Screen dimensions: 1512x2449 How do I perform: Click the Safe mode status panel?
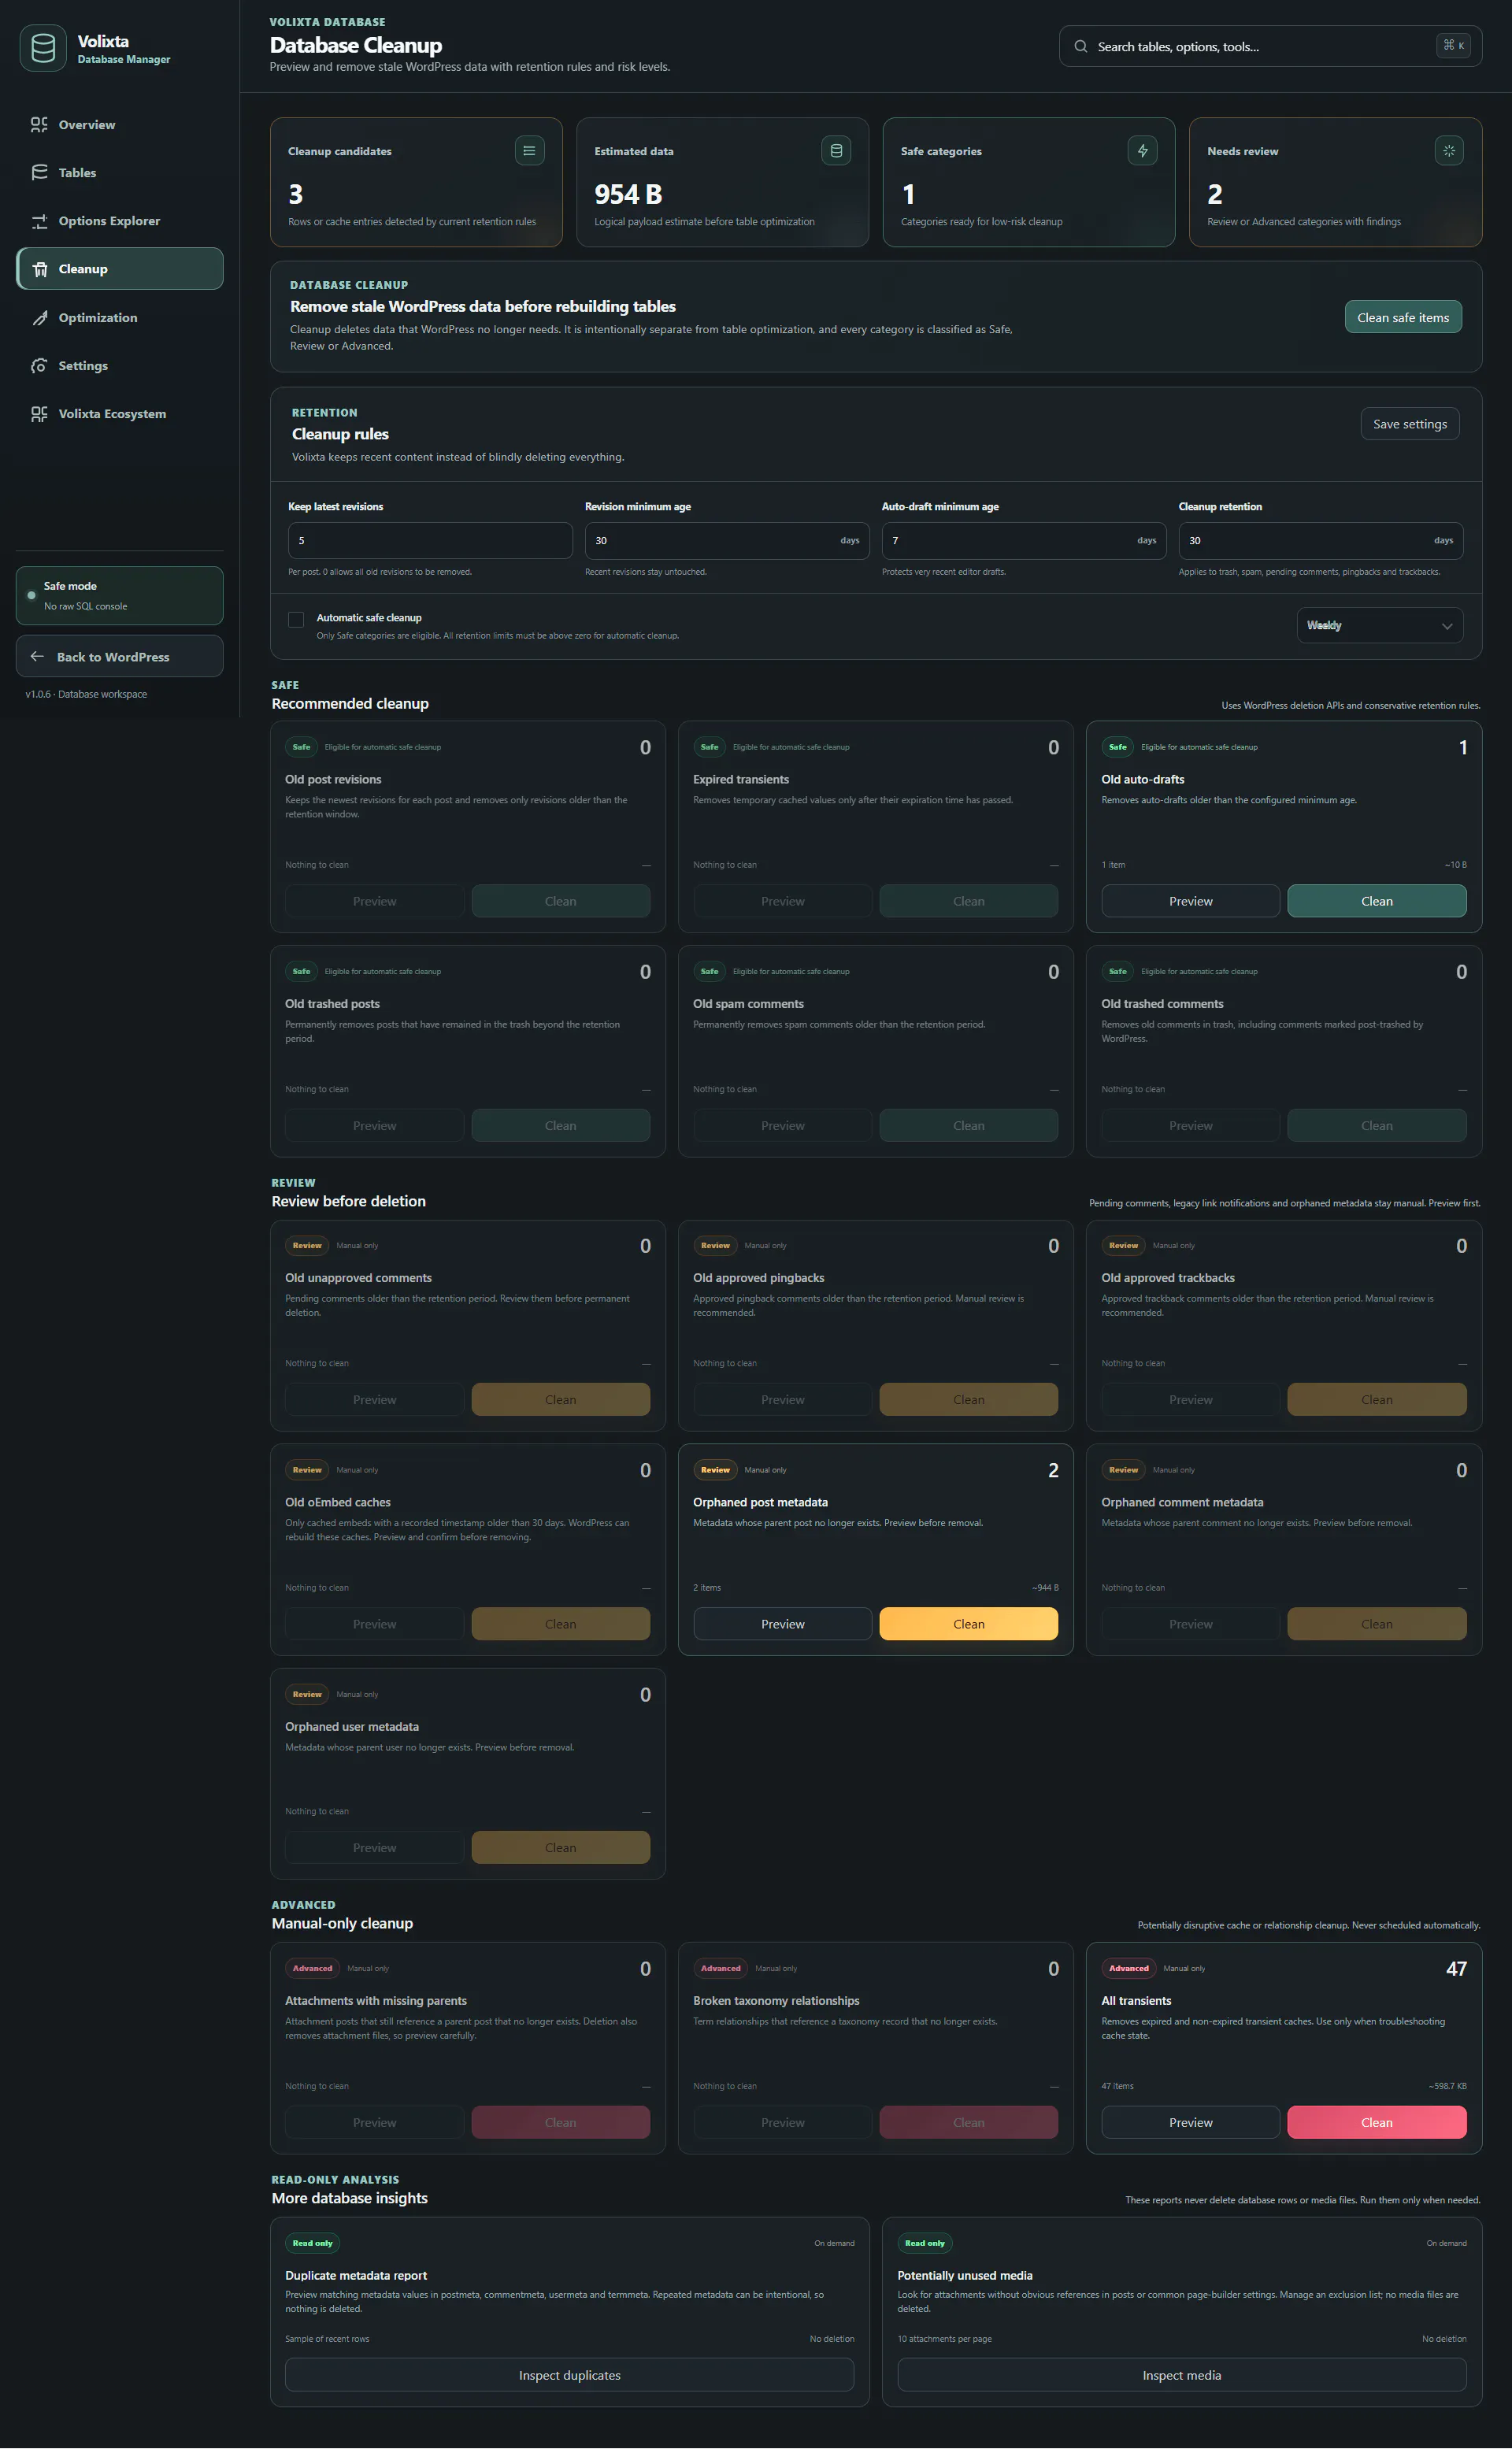click(120, 596)
